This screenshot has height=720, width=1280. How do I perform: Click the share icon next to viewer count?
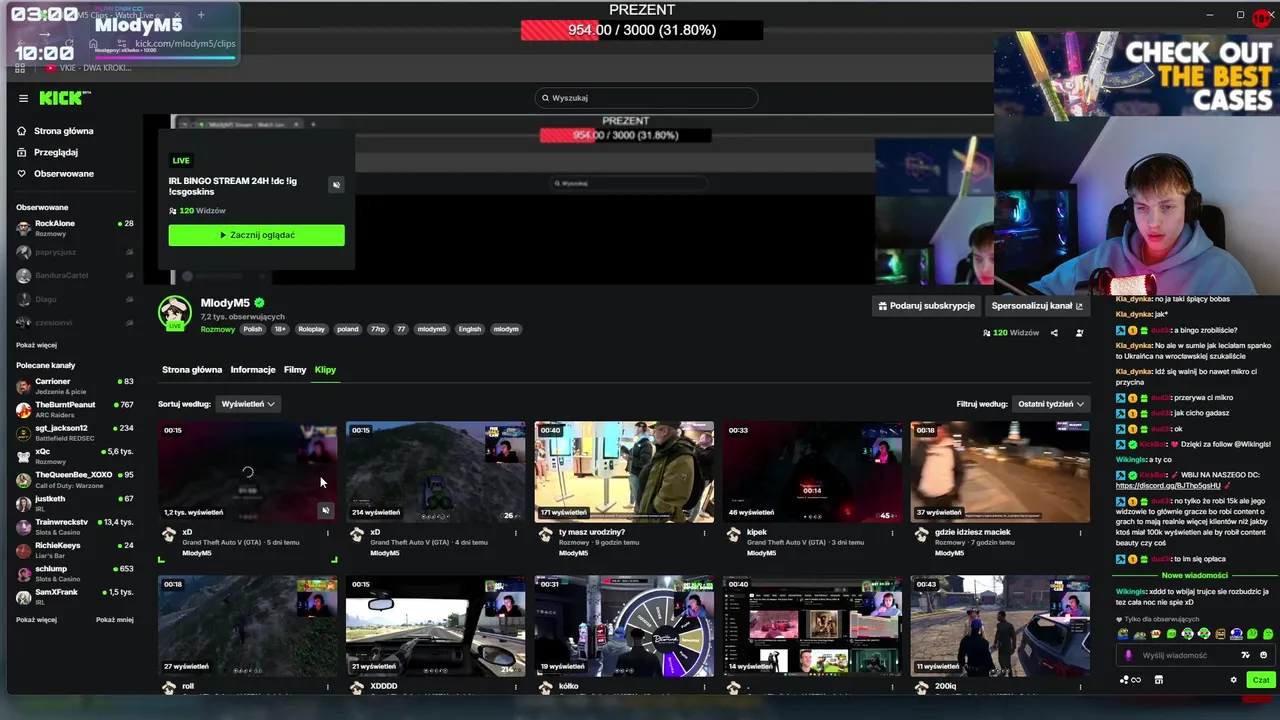pyautogui.click(x=1054, y=333)
